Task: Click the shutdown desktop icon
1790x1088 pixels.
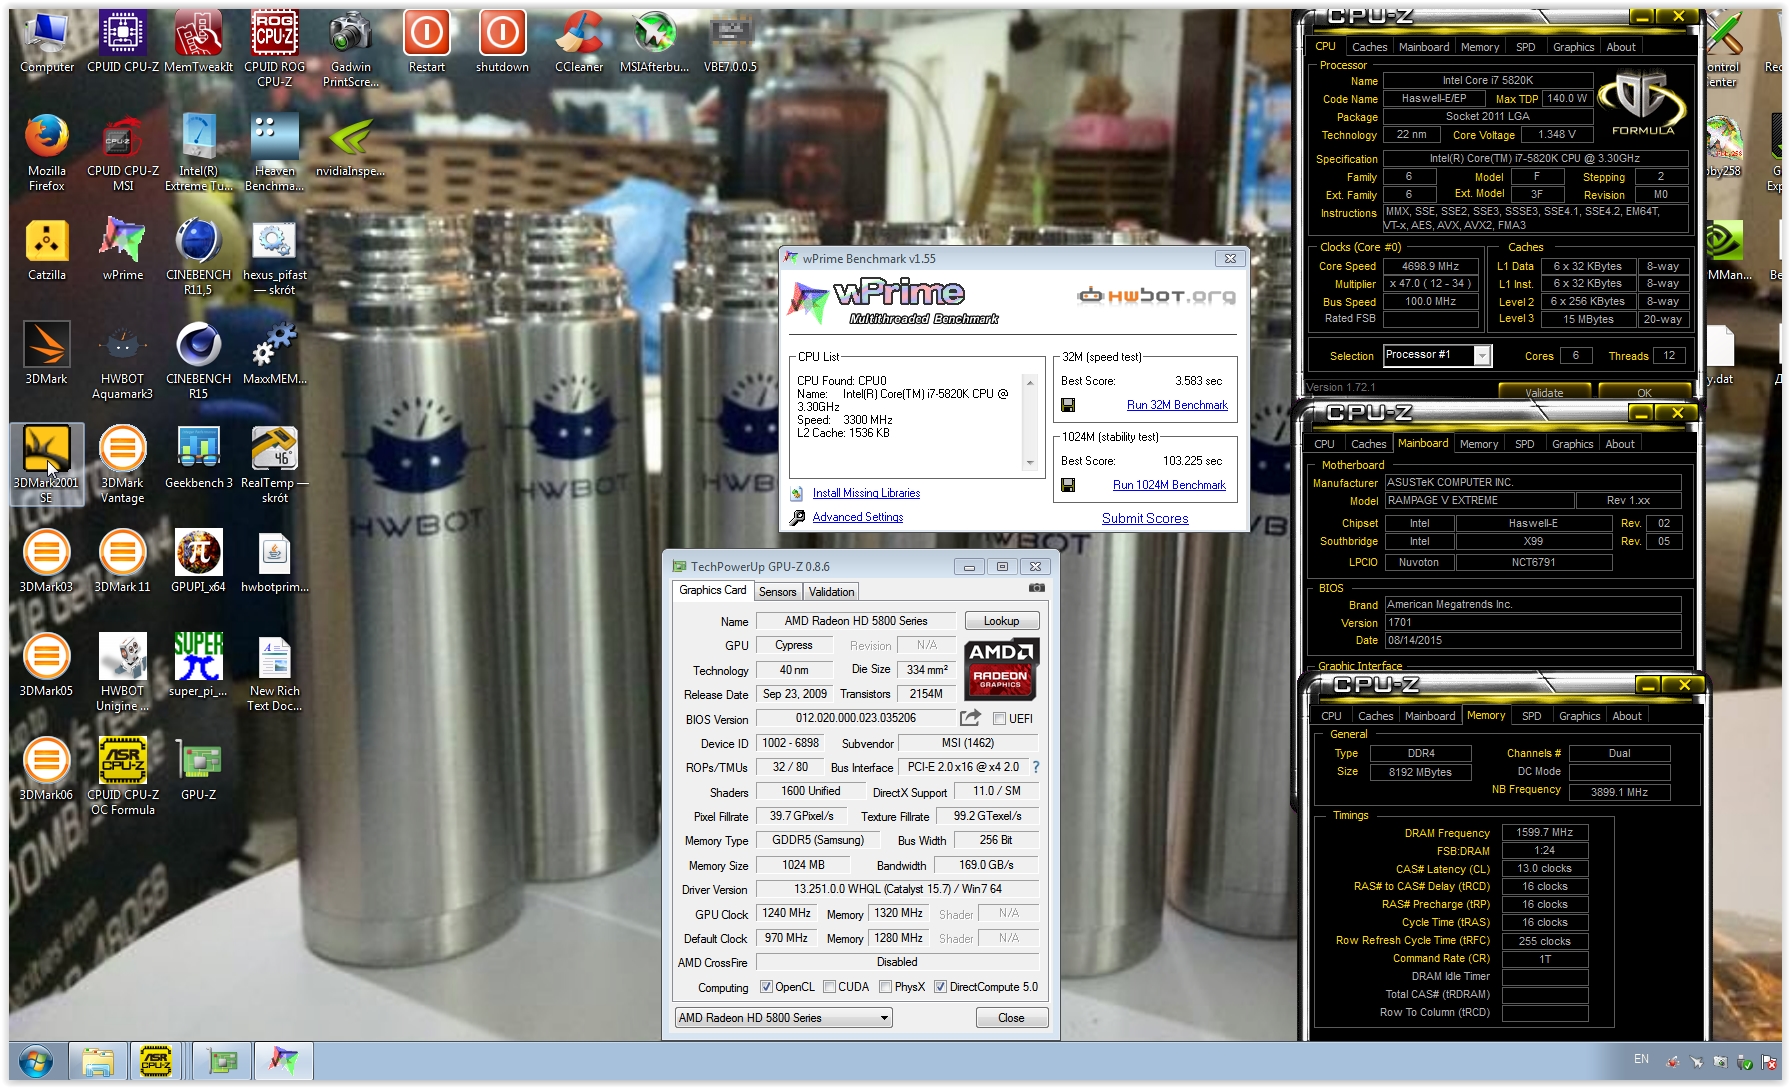Action: tap(502, 42)
